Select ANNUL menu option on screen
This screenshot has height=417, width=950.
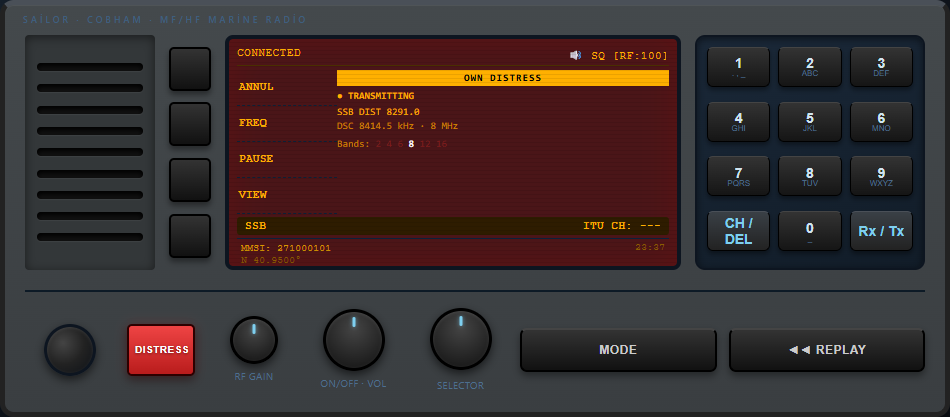[256, 87]
